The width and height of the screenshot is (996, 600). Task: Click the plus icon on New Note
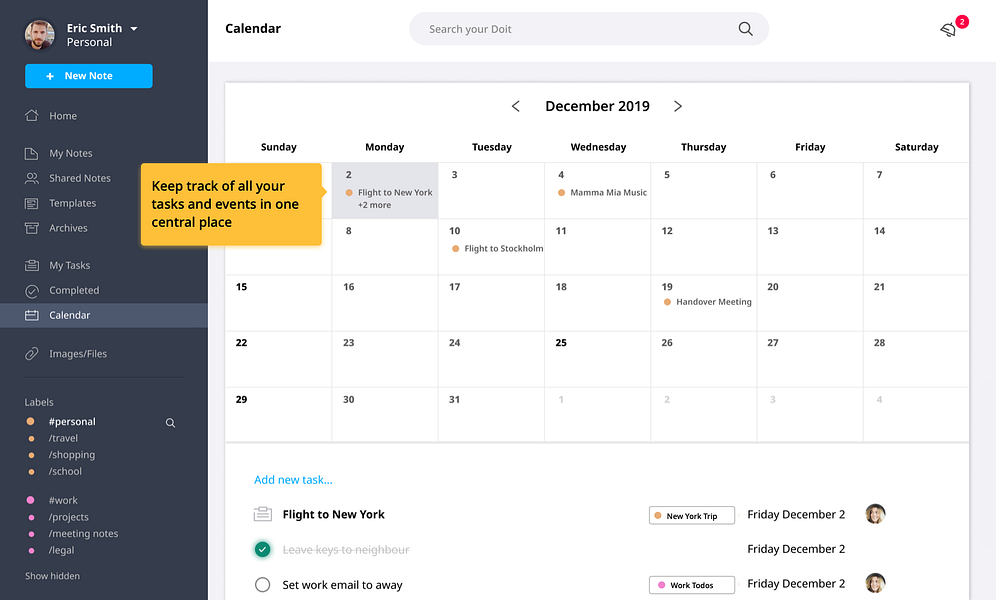(x=50, y=76)
